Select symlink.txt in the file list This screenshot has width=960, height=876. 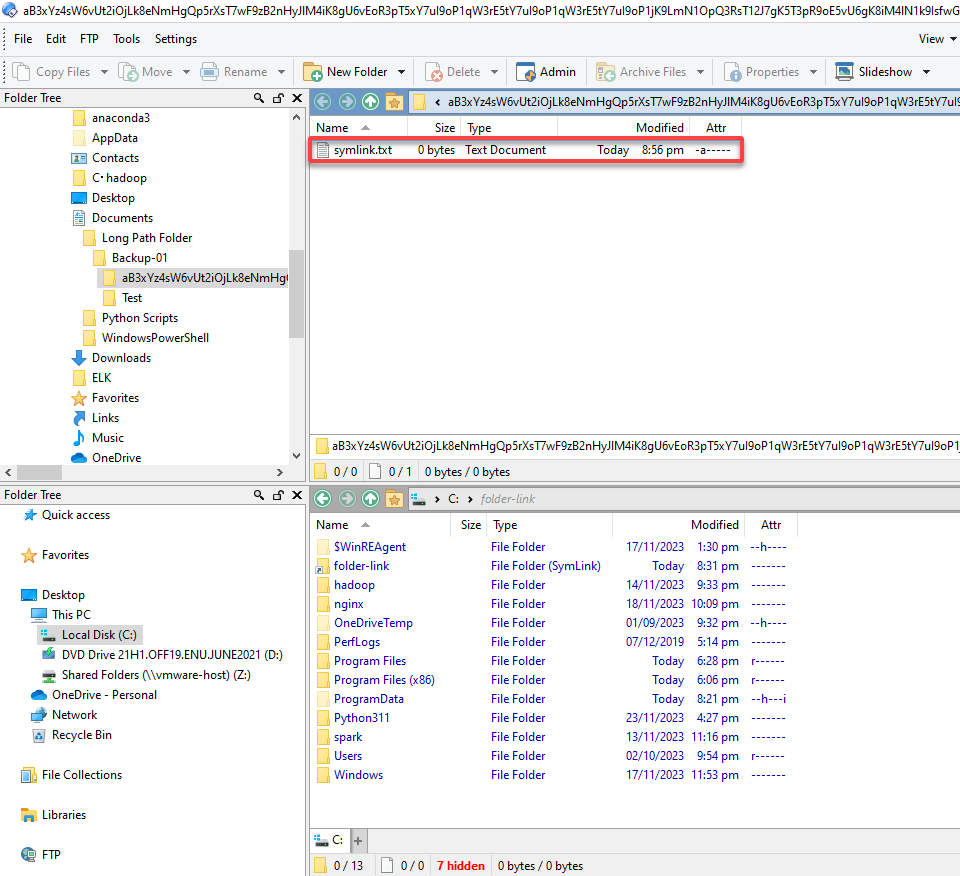coord(526,150)
